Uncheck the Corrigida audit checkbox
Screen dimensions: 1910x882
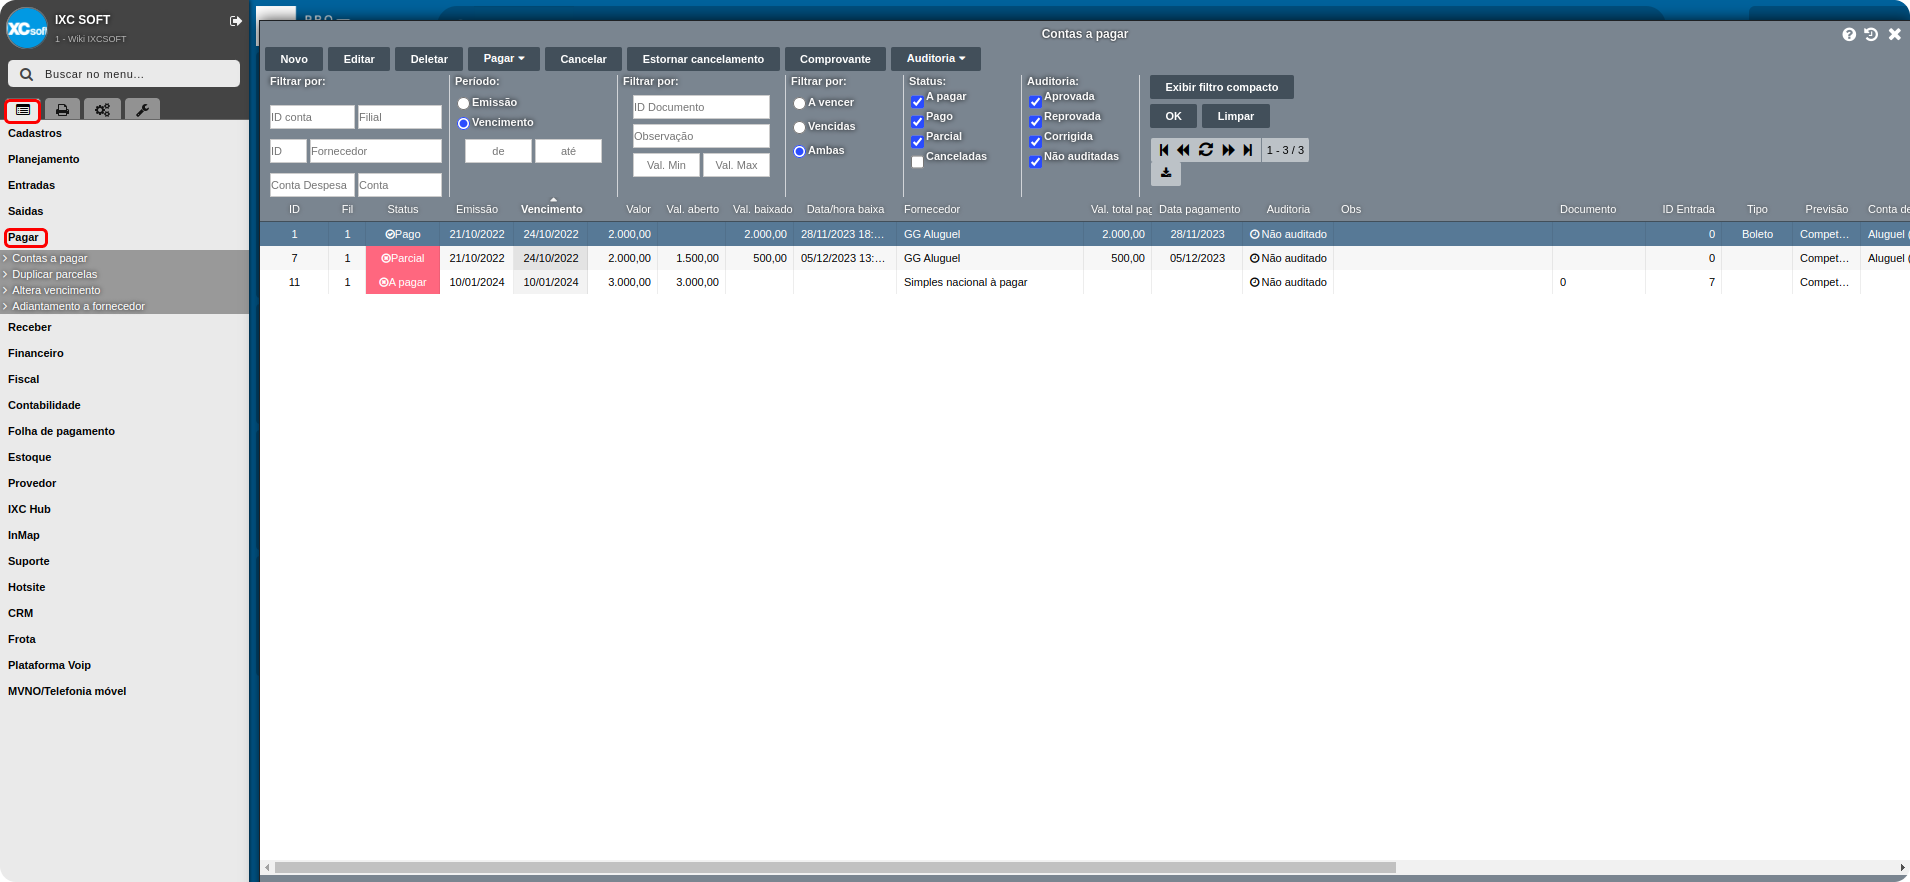click(1035, 142)
